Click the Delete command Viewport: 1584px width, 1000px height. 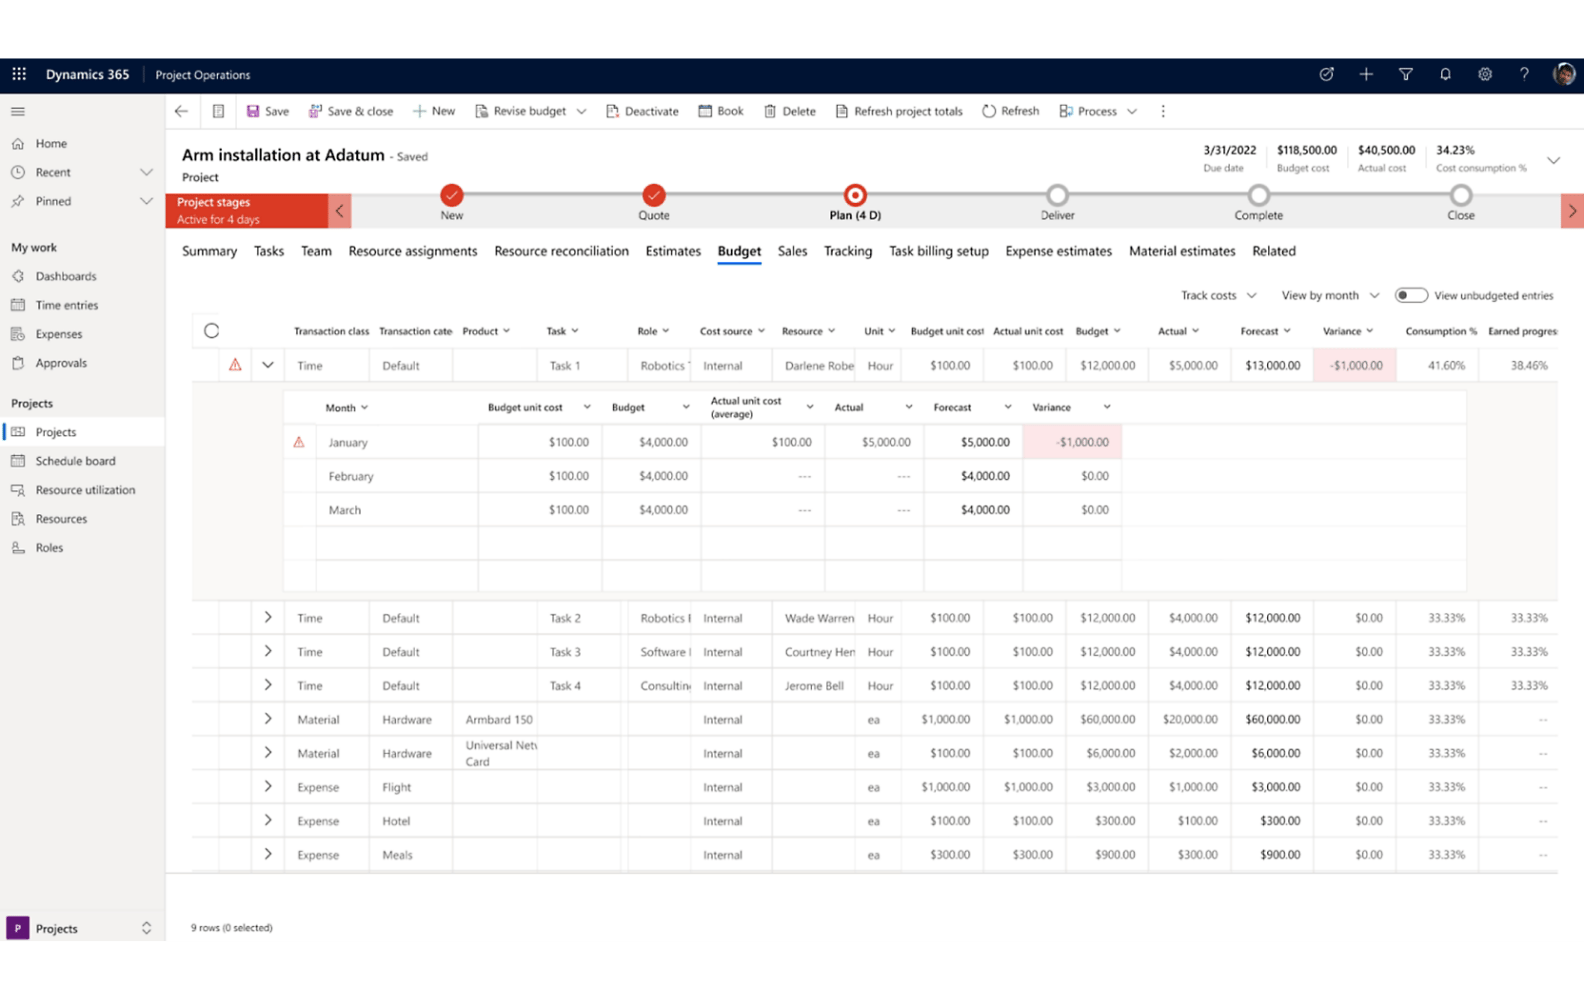pyautogui.click(x=790, y=111)
